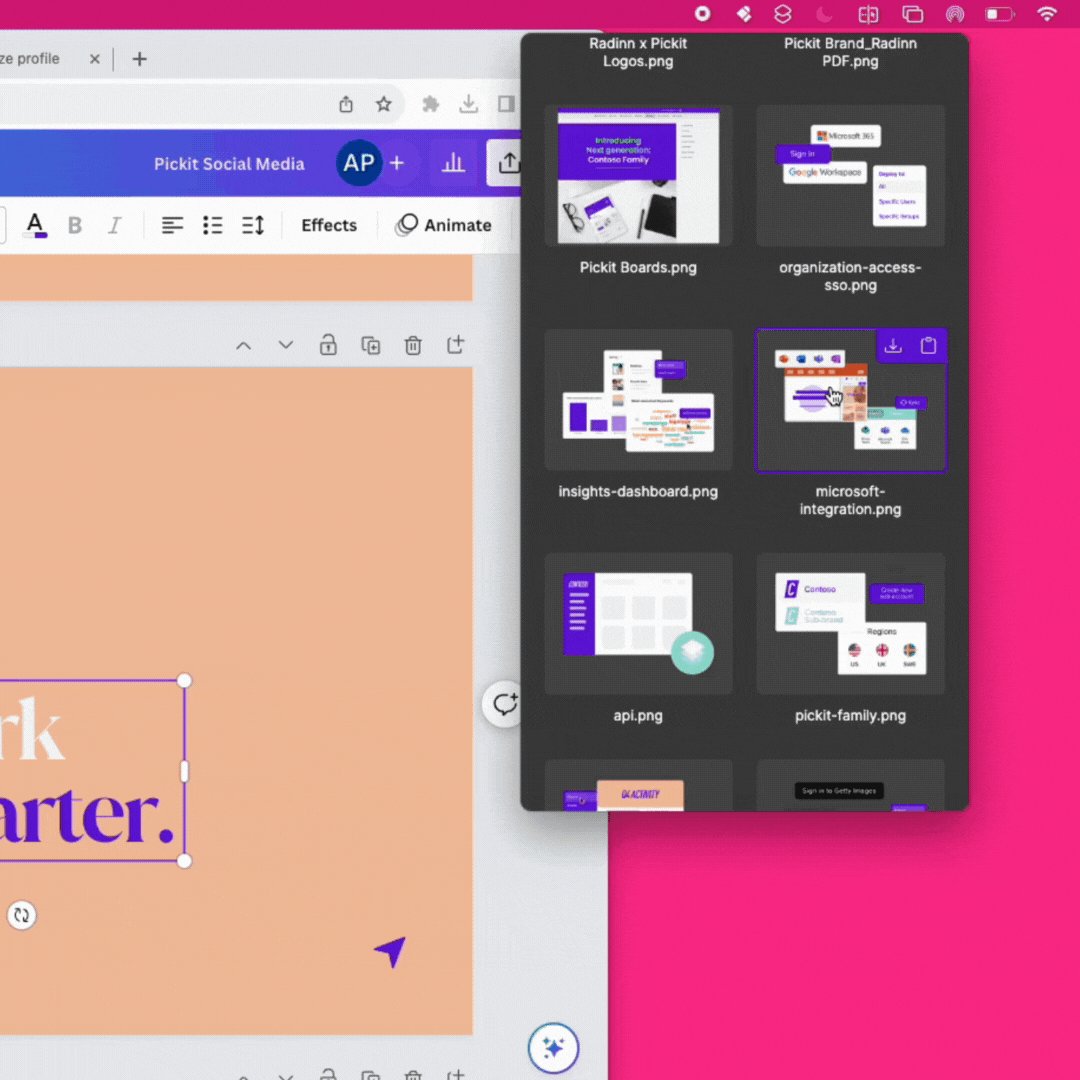Download the microsoft-integration.png image
The image size is (1080, 1080).
click(893, 346)
